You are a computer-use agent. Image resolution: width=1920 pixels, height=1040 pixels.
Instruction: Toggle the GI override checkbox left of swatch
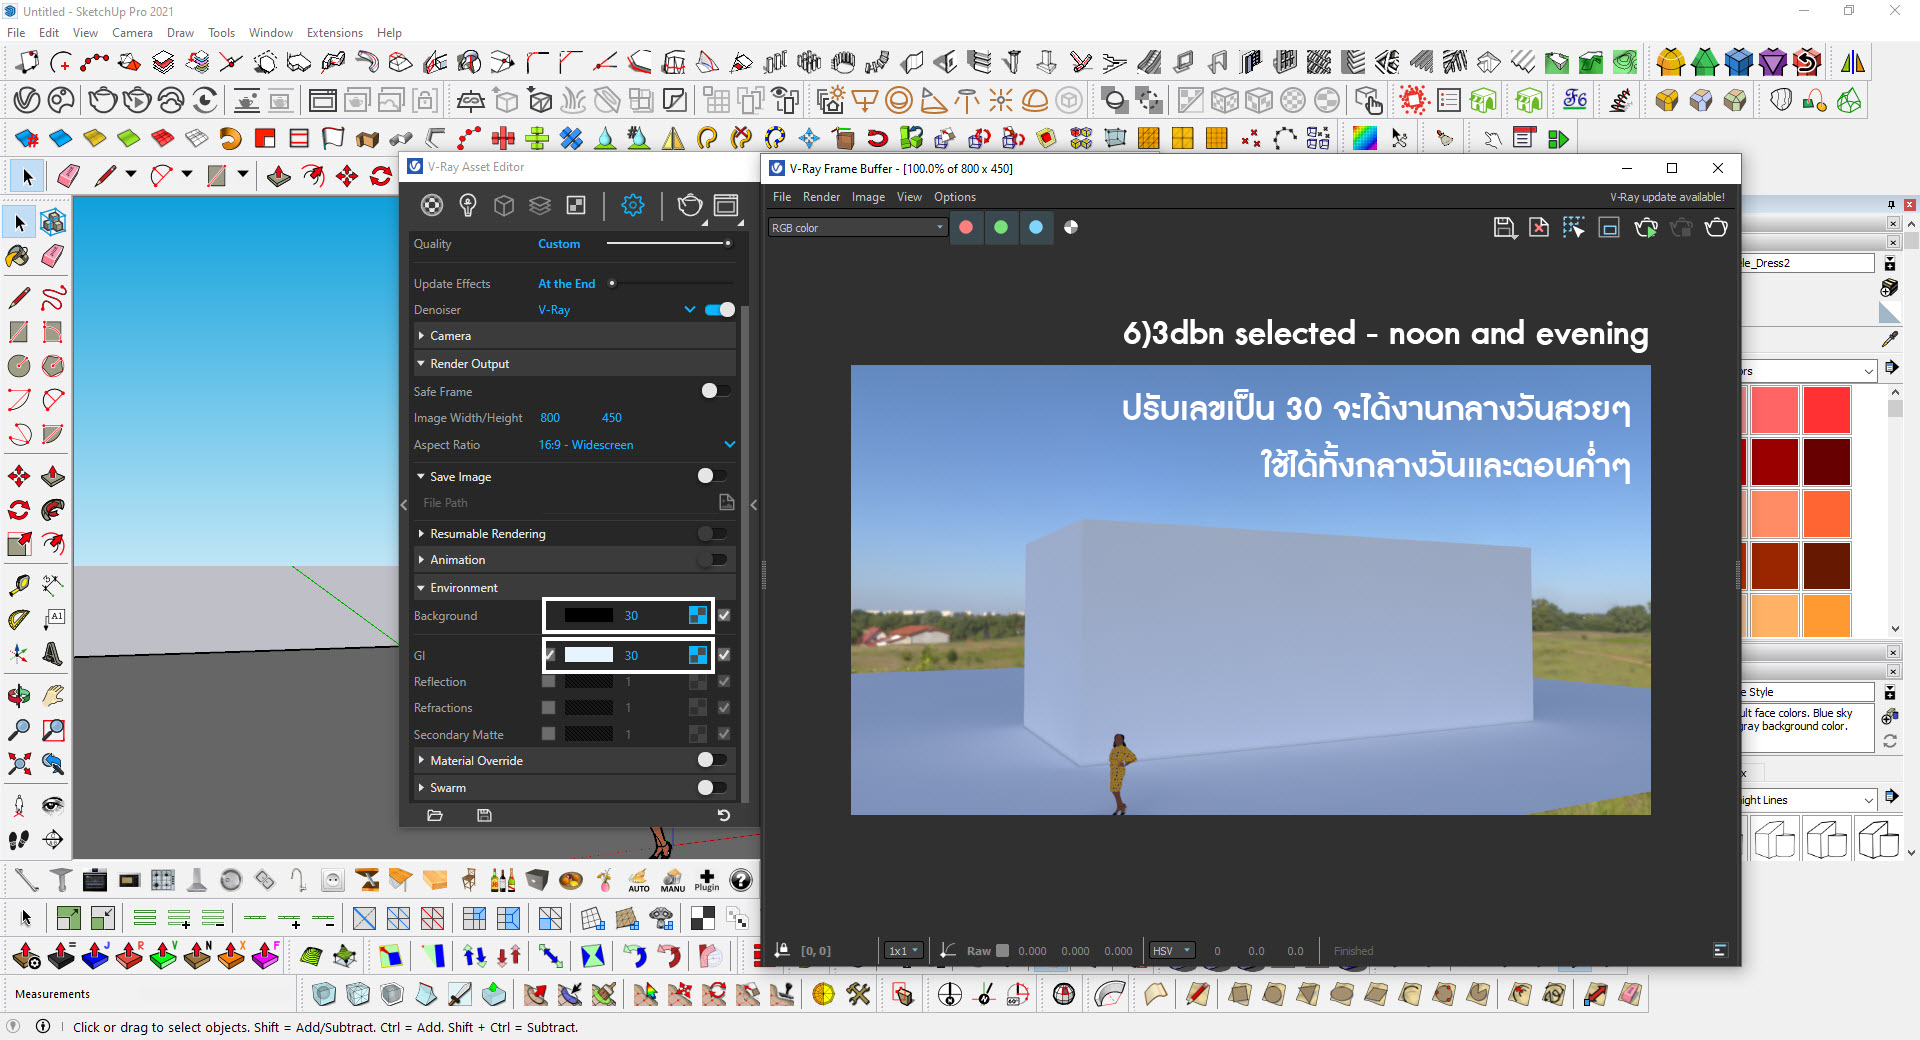click(550, 655)
